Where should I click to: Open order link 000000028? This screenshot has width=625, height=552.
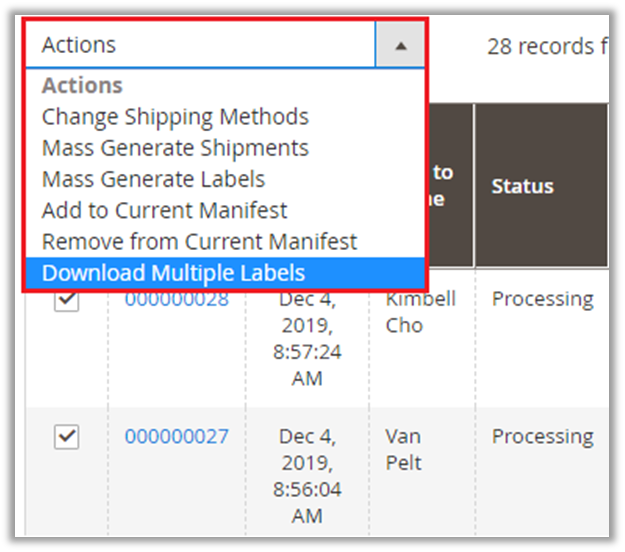pos(176,299)
